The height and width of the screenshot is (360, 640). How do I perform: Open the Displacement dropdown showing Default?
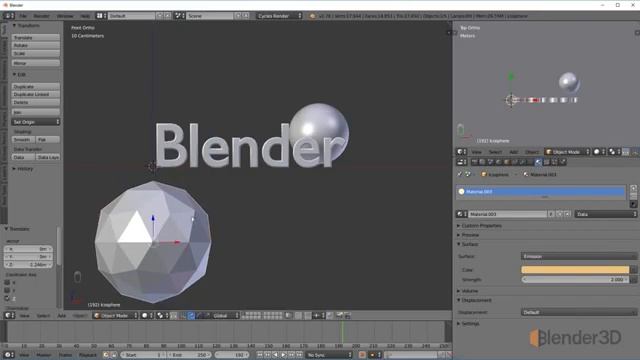[x=579, y=312]
